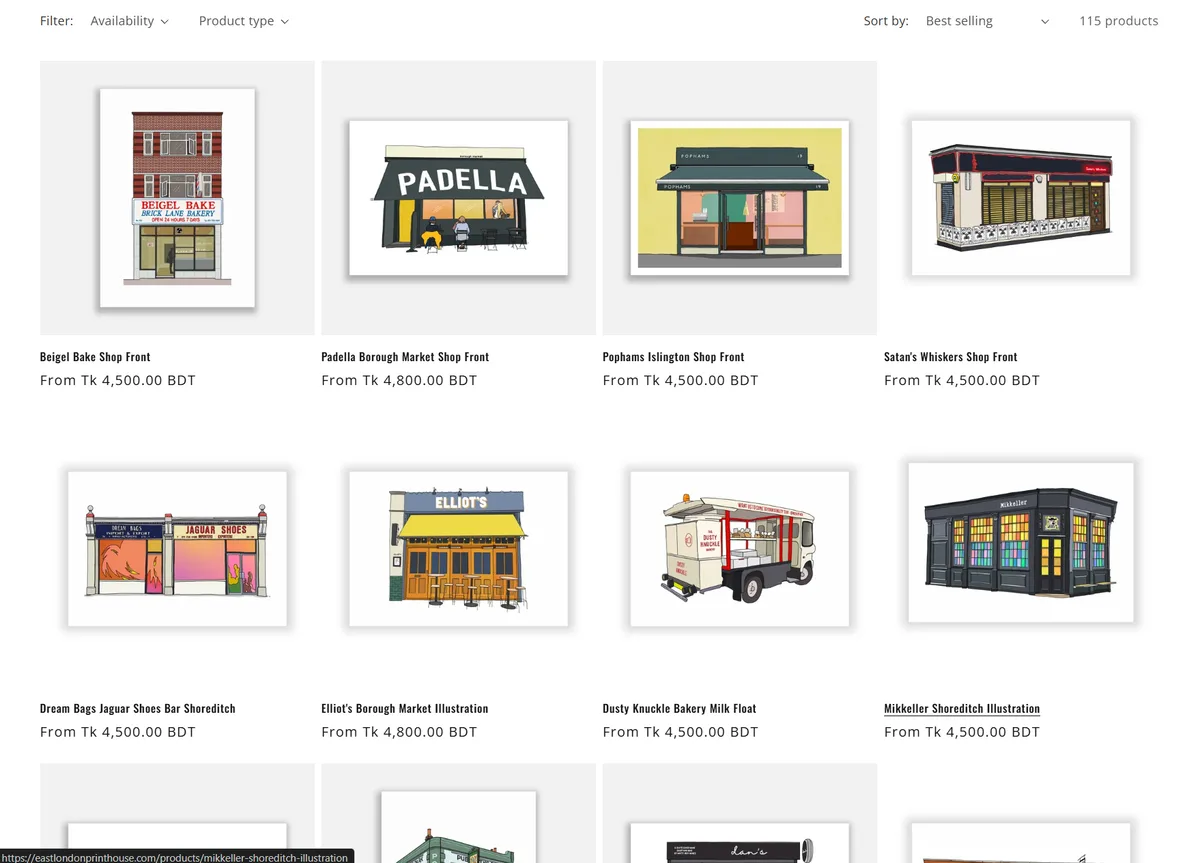The width and height of the screenshot is (1200, 863).
Task: Click Dusty Knuckle Bakery Milk Float link
Action: point(680,709)
